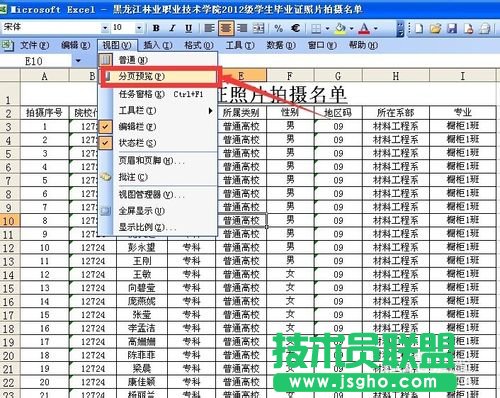Select 普通 (Normal) view
This screenshot has height=398, width=500.
(158, 60)
